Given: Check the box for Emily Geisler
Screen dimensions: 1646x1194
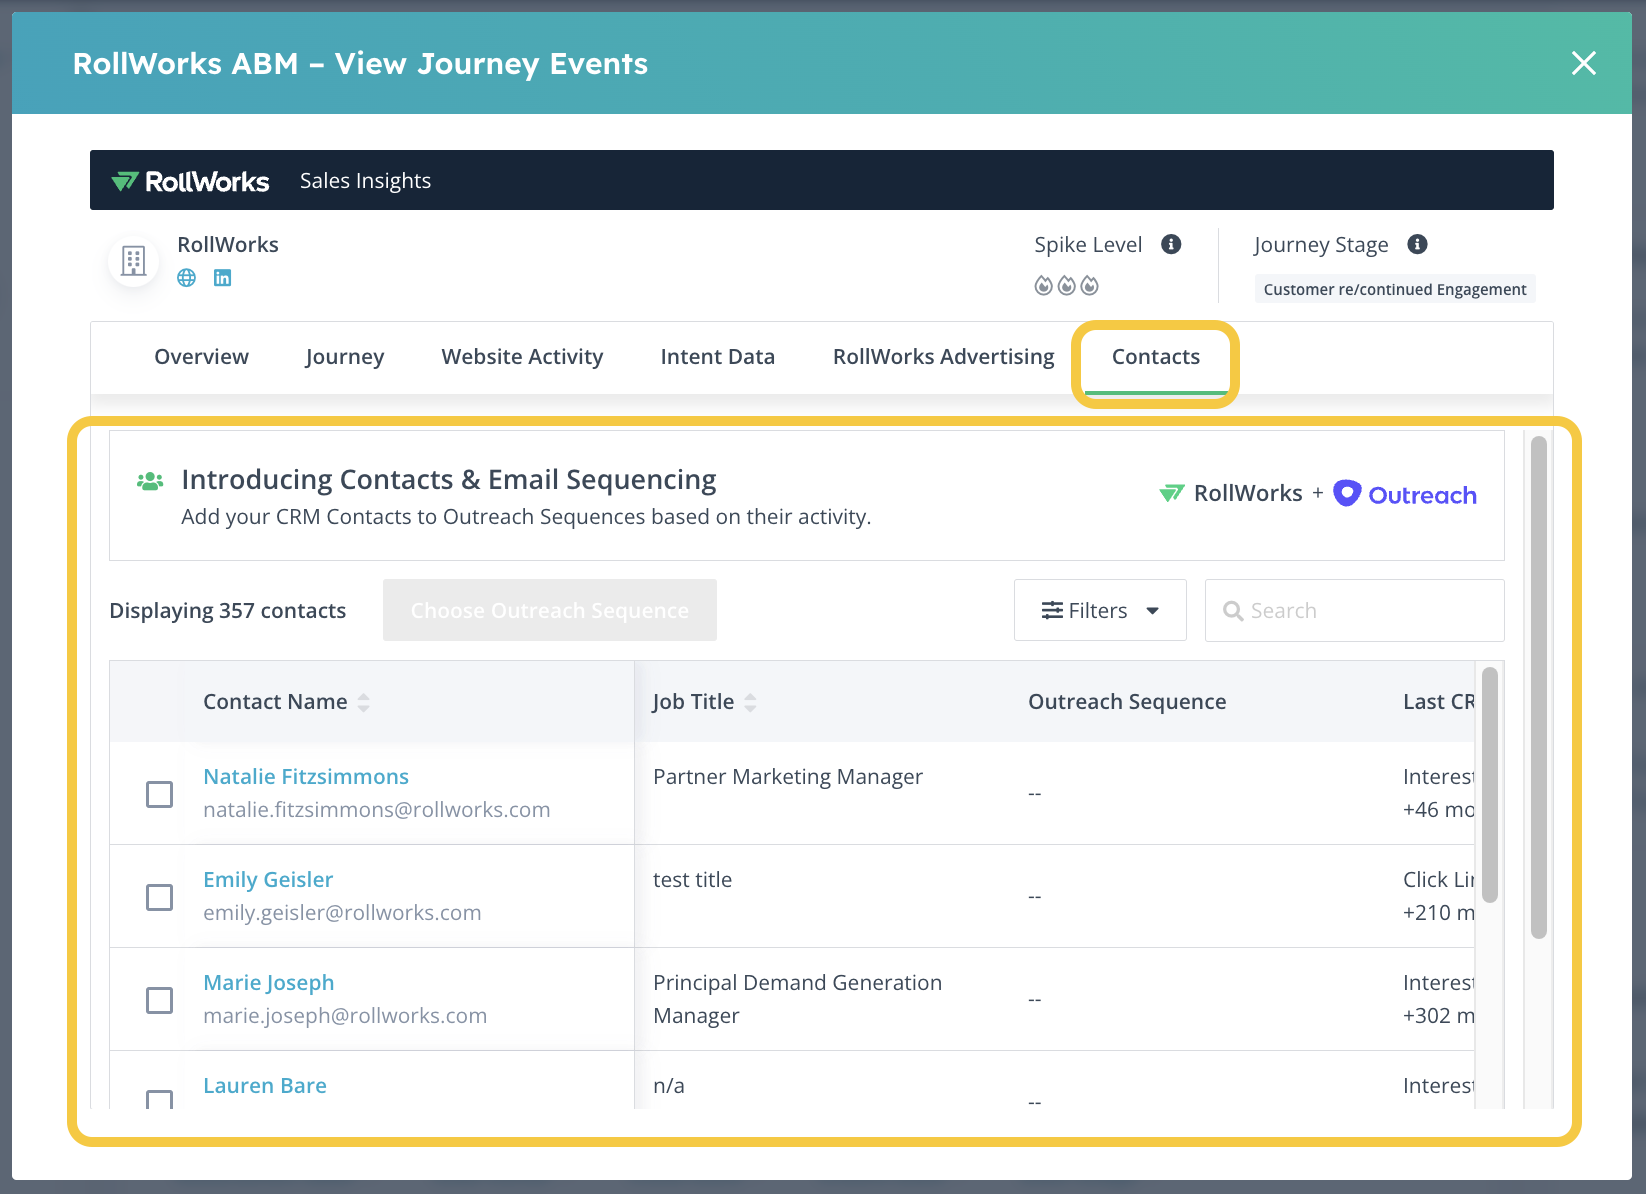Looking at the screenshot, I should tap(160, 897).
